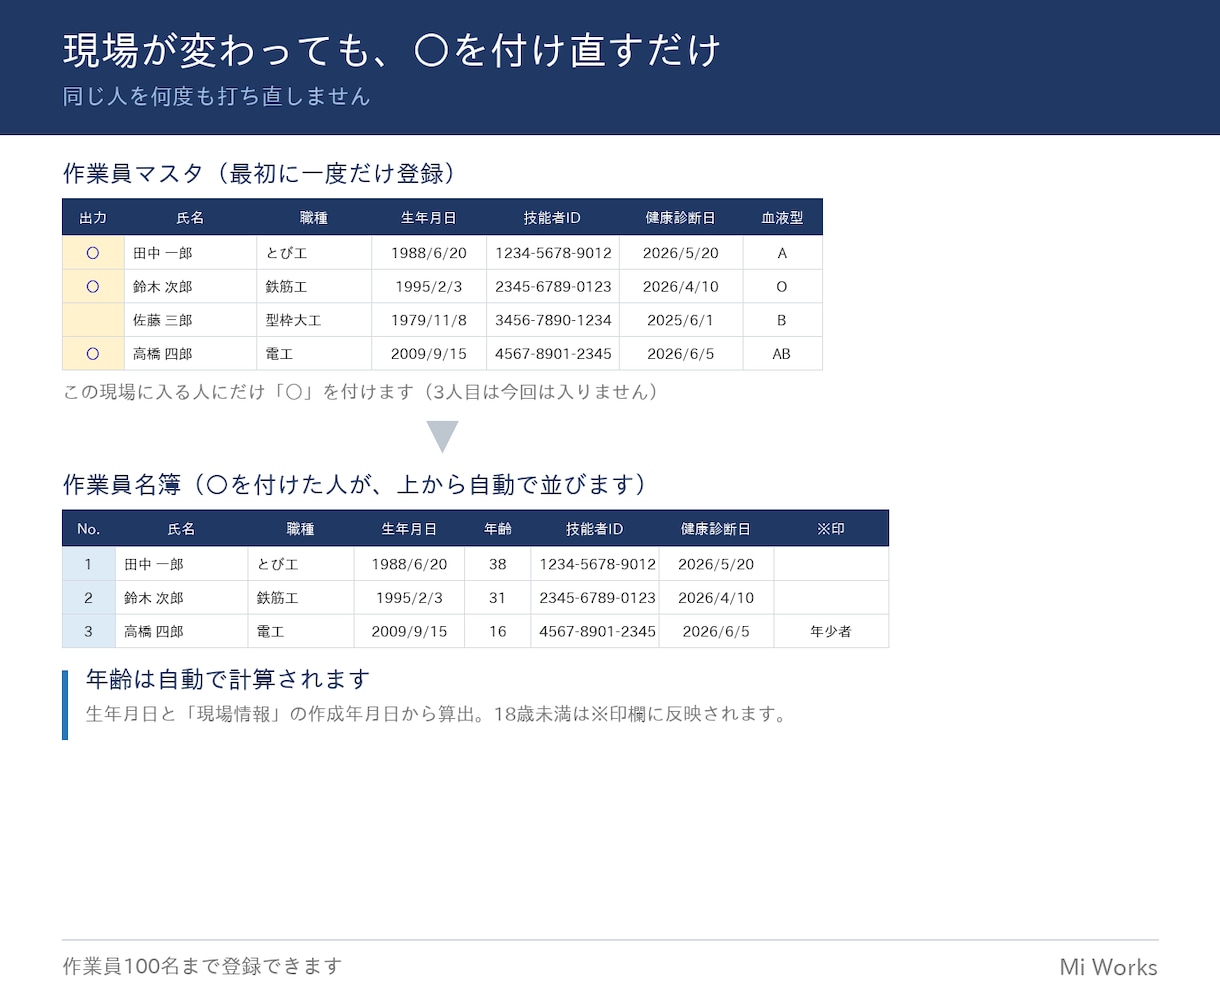Click blood type O cell for 鈴木 次郎
Viewport: 1220px width, 1008px height.
782,287
